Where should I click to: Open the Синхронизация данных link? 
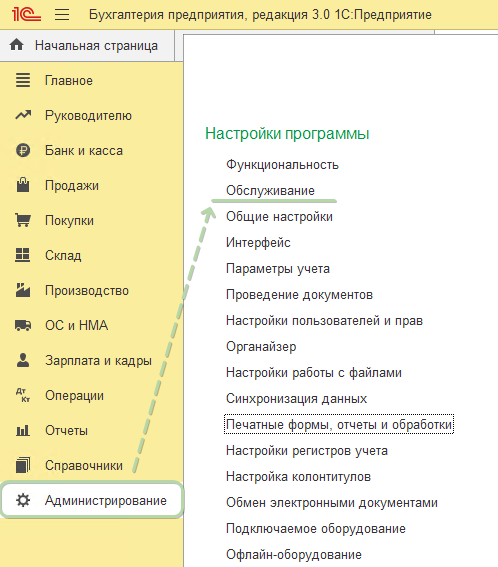click(296, 398)
